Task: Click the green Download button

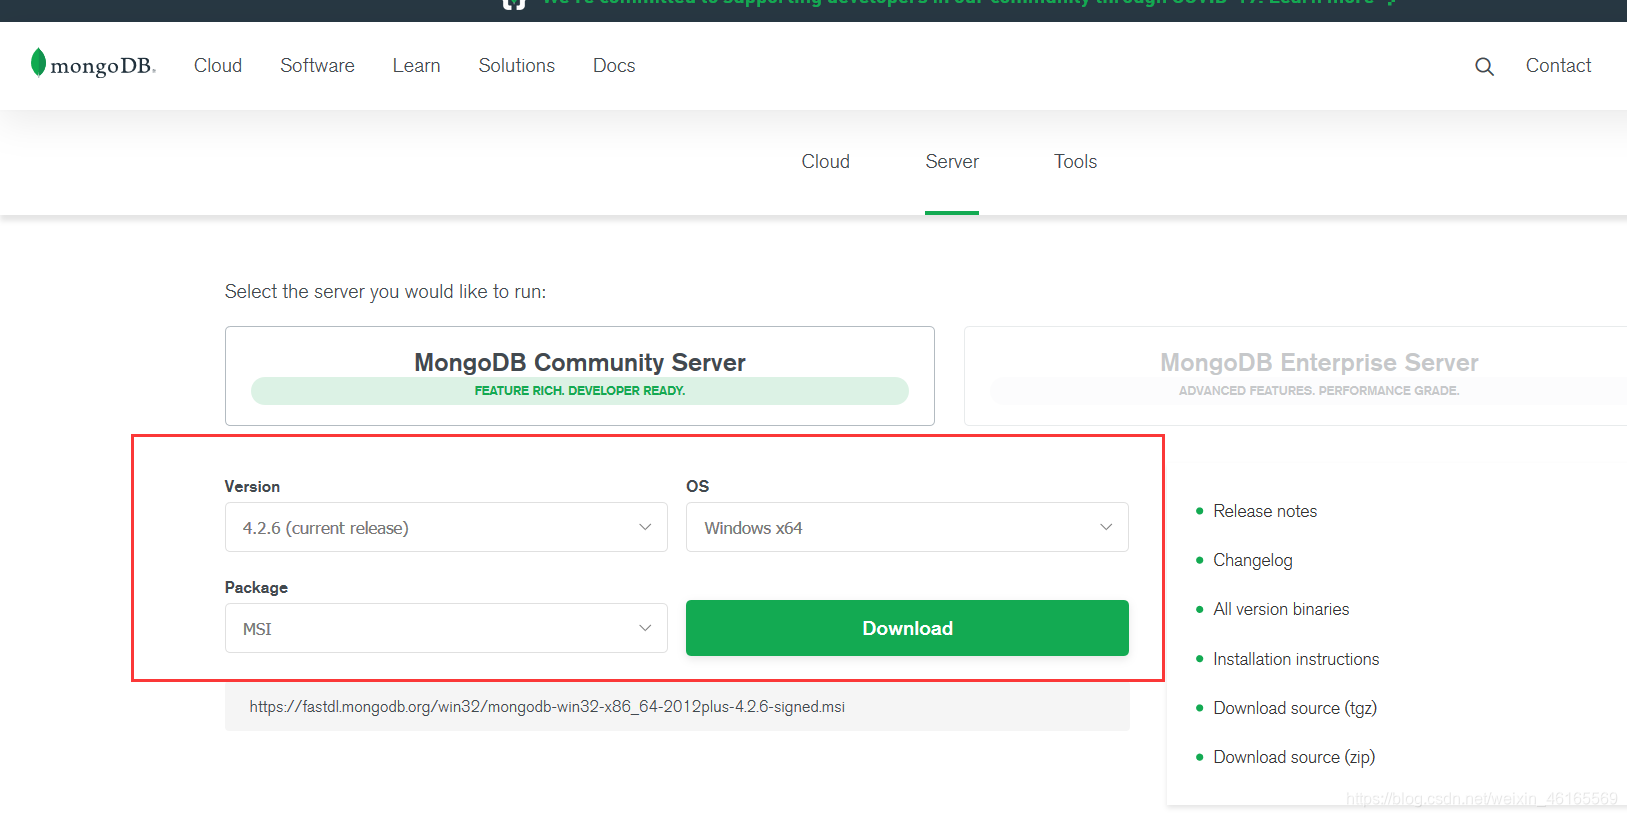Action: coord(907,628)
